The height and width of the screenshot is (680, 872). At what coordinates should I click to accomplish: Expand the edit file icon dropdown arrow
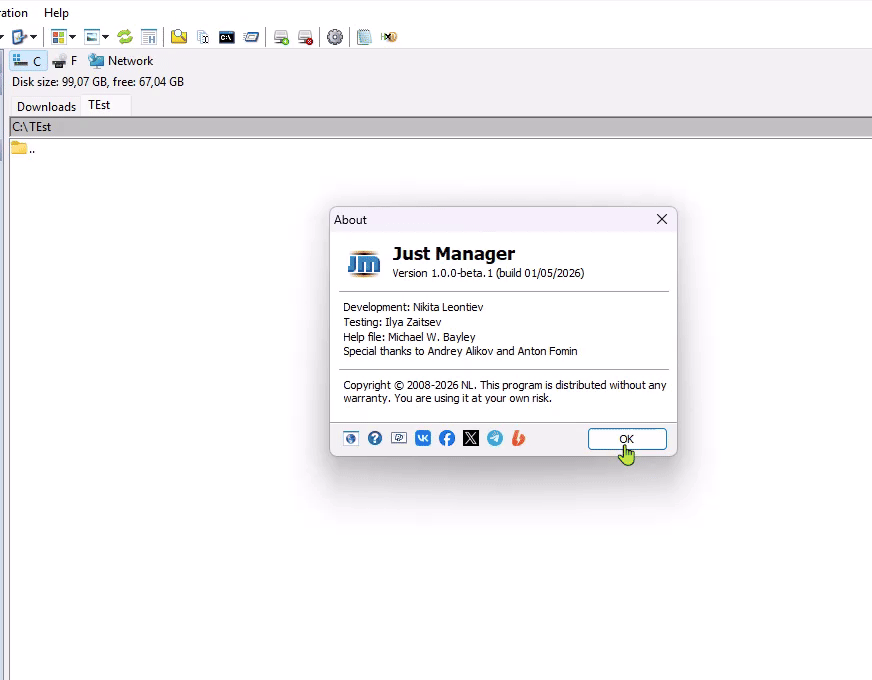point(33,37)
